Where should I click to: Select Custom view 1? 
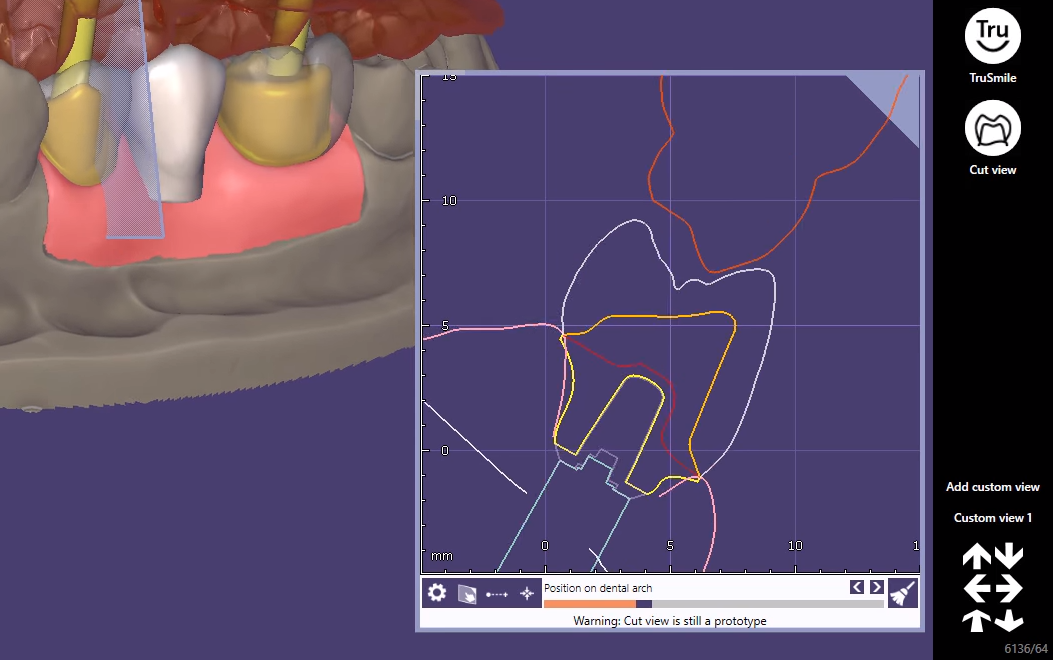pyautogui.click(x=992, y=517)
